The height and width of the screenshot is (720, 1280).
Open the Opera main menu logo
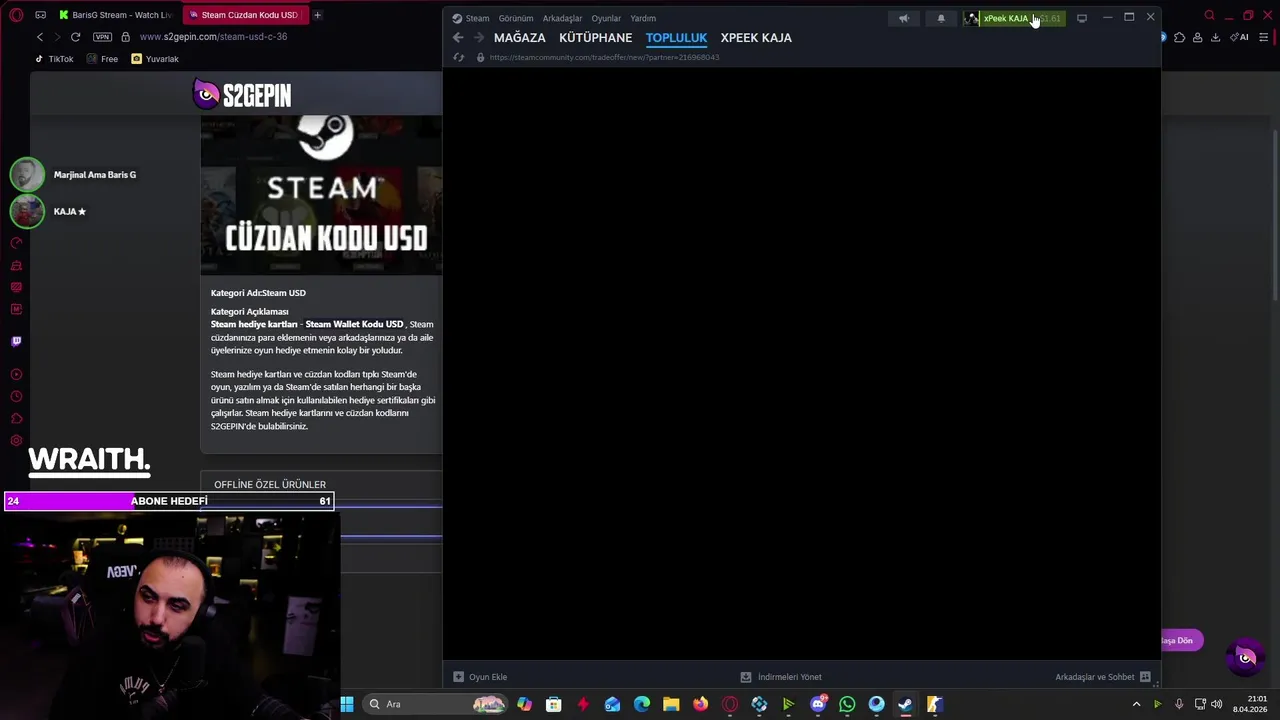click(x=16, y=15)
